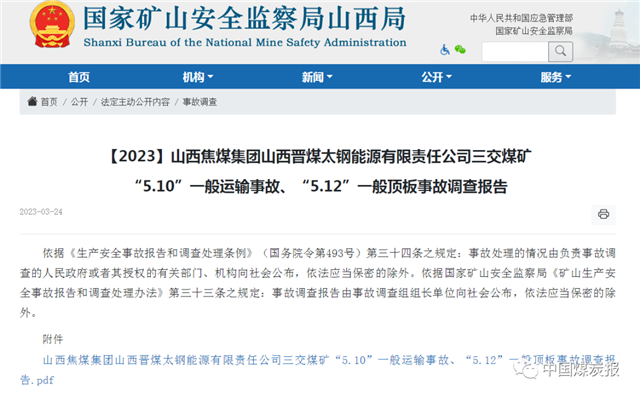Expand the 新闻 navigation dropdown

(317, 77)
